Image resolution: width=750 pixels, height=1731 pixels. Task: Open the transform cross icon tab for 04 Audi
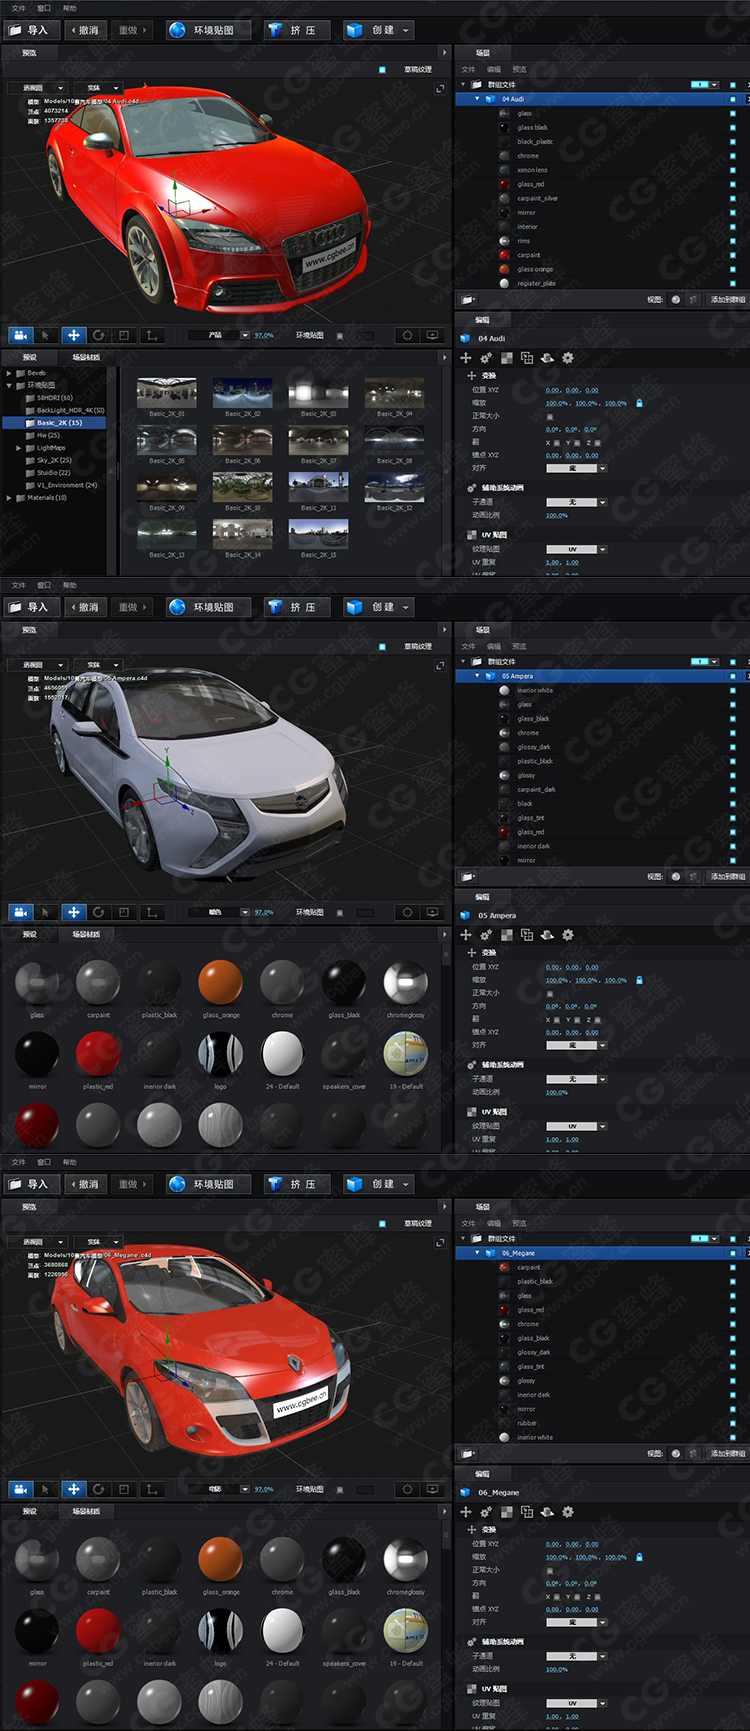(465, 357)
